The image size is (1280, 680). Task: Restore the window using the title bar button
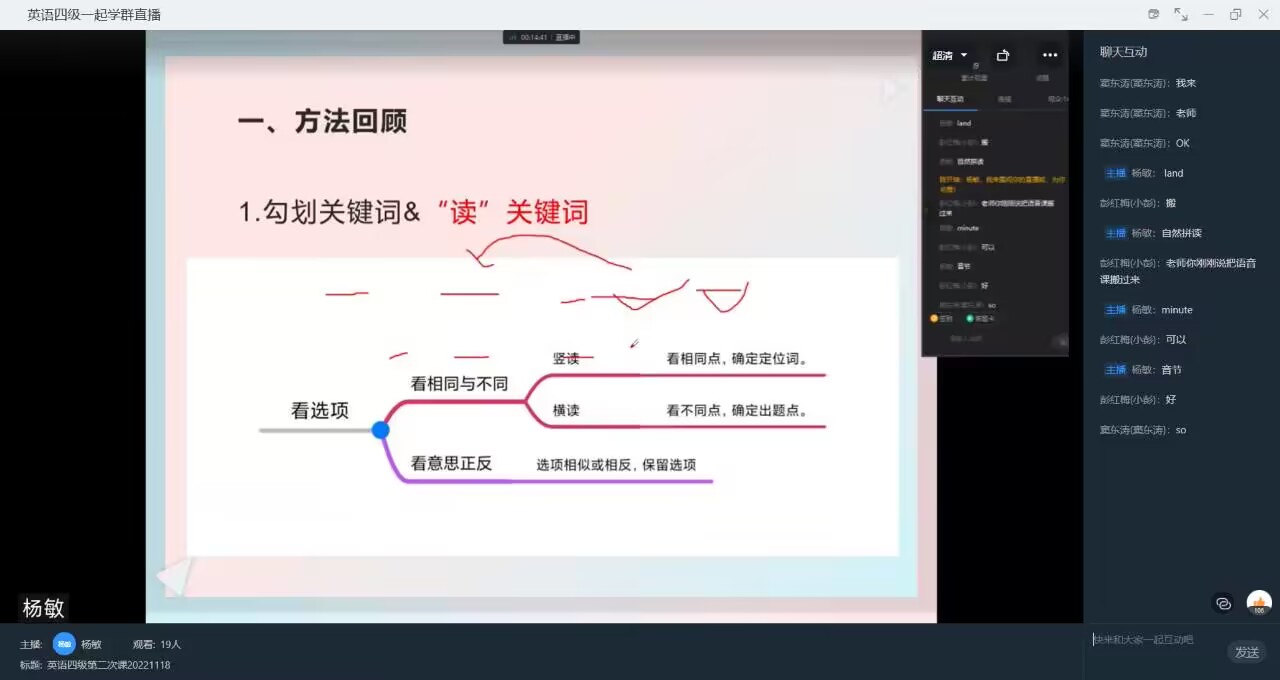(x=1235, y=14)
